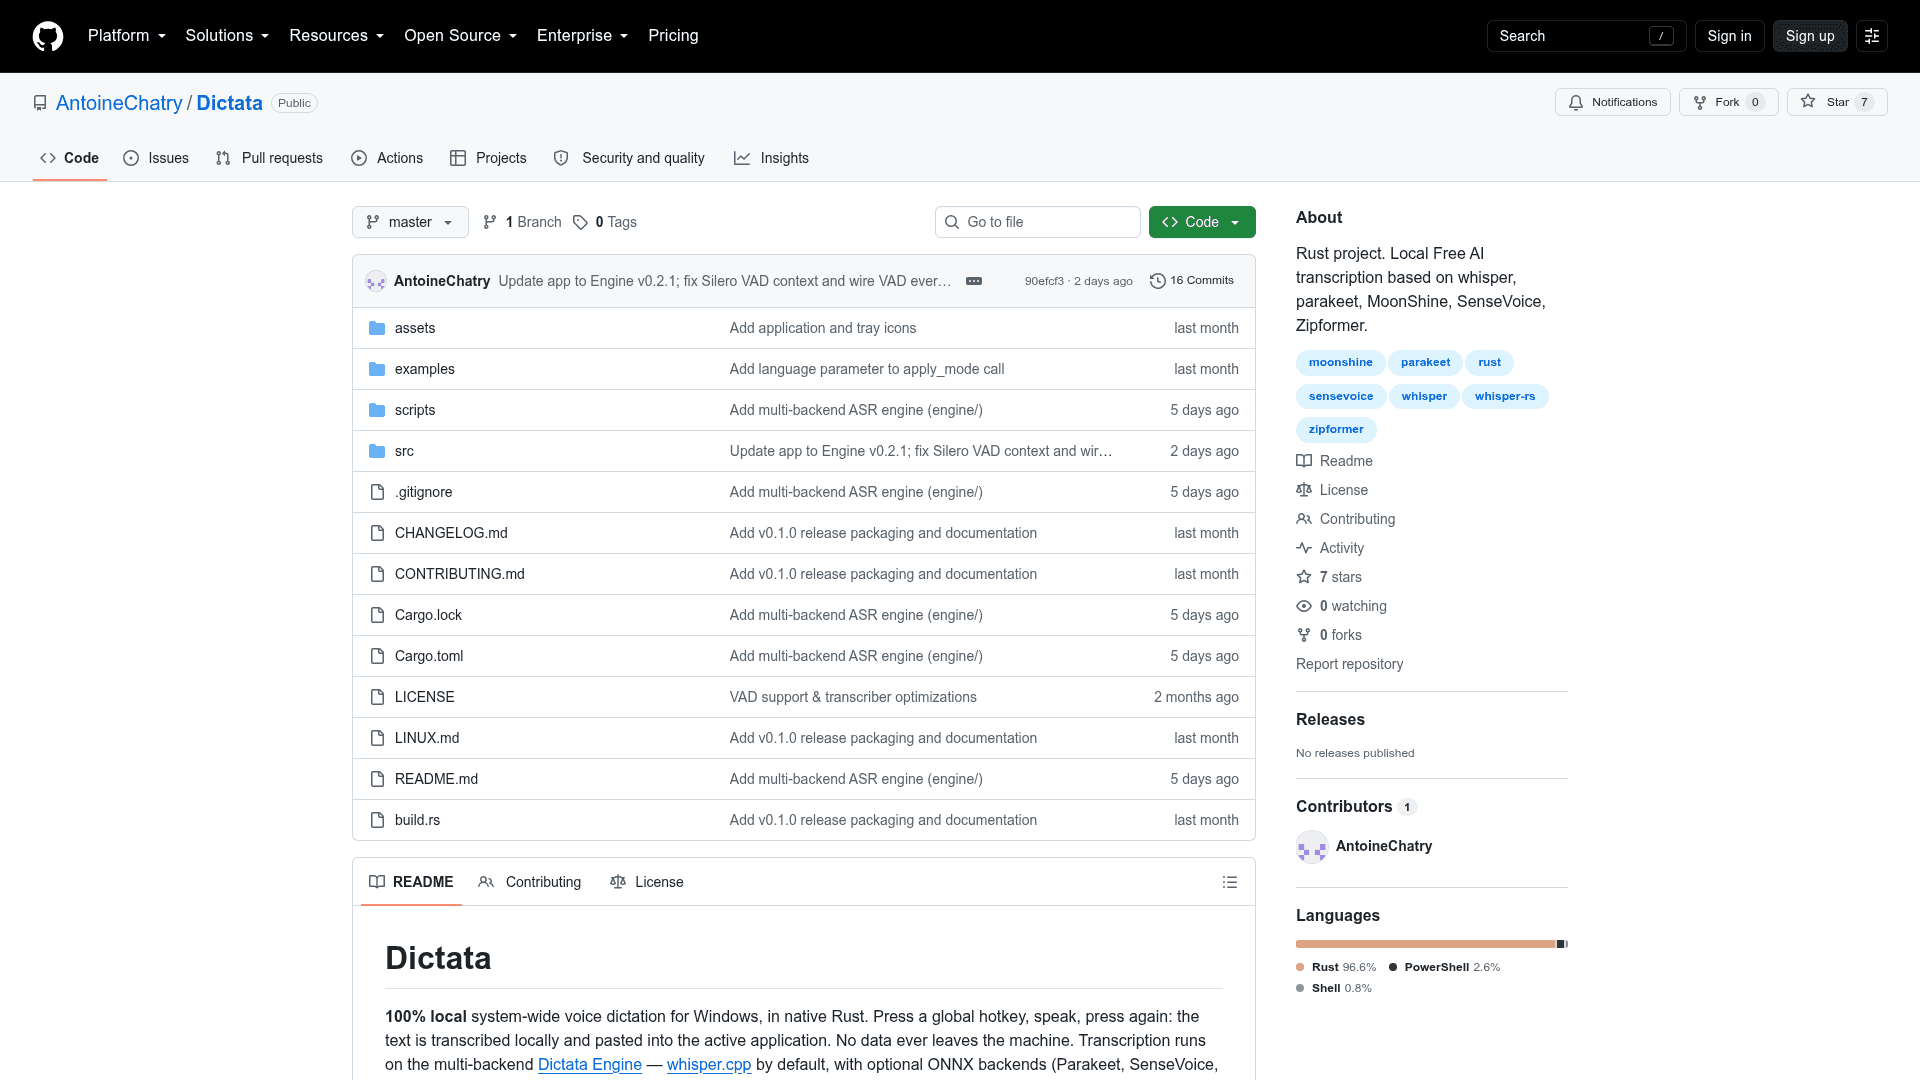
Task: Expand the Open Source menu
Action: click(461, 36)
